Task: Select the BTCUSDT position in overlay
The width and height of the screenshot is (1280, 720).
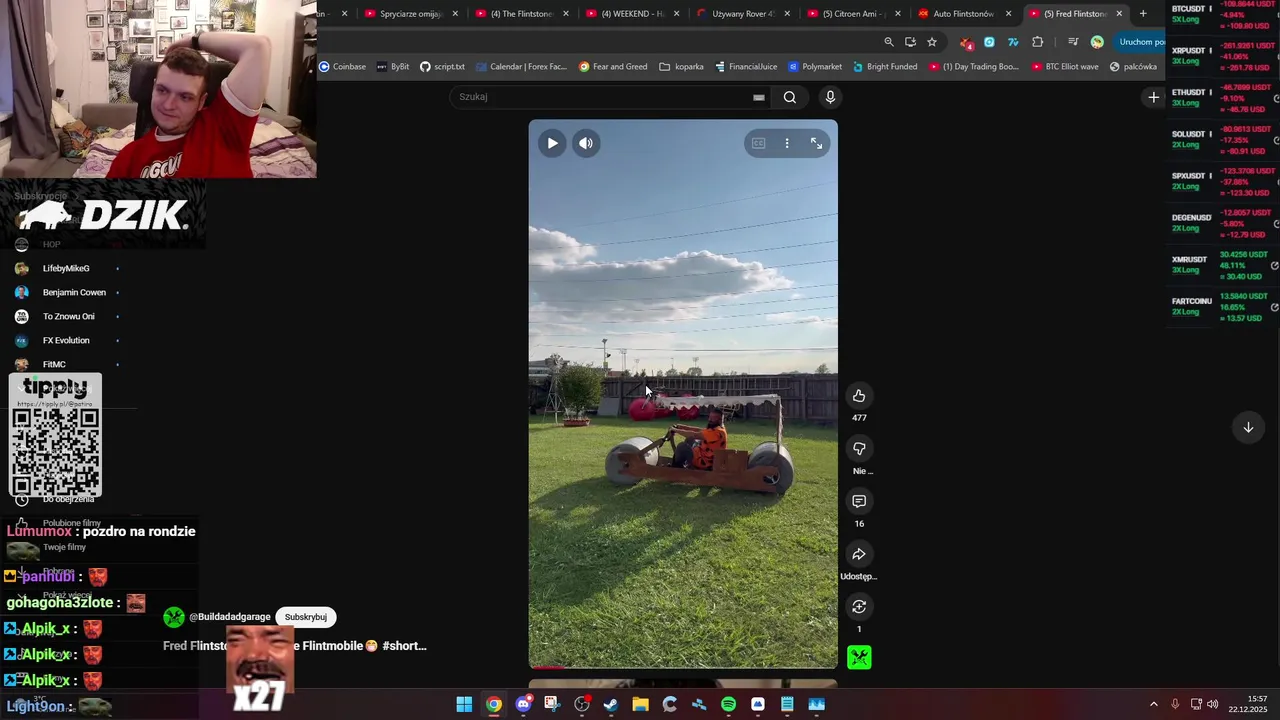Action: 1221,14
